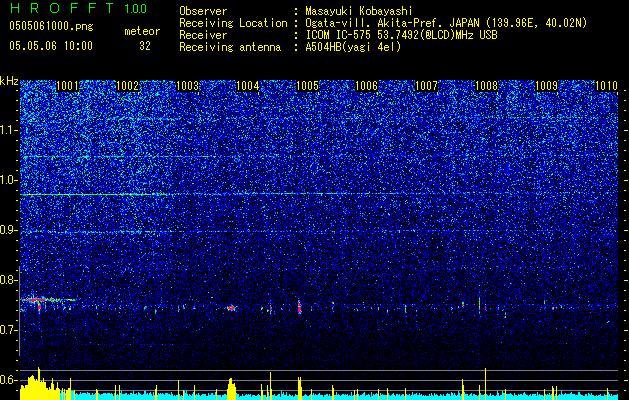Click the date stamp 05.05.06 10:00
The height and width of the screenshot is (400, 629).
(x=51, y=46)
